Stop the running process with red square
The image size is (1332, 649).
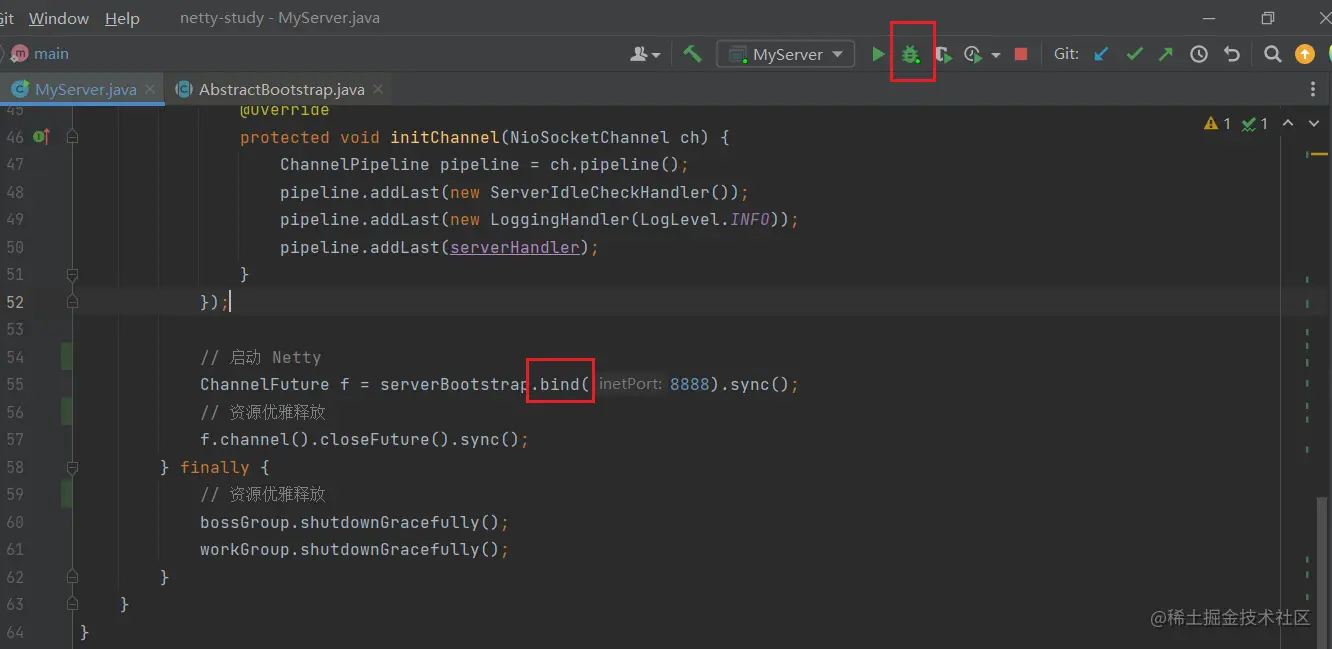[x=1020, y=54]
